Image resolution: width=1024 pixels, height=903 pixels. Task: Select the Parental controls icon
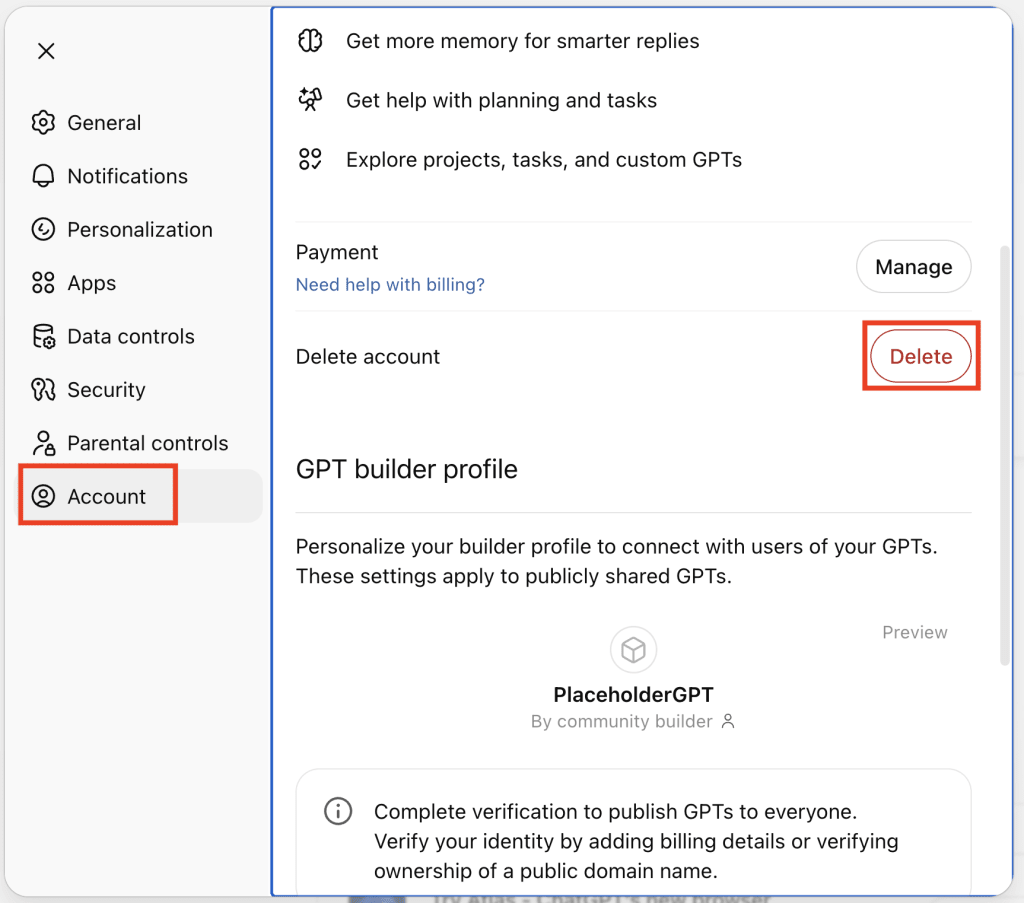tap(43, 443)
